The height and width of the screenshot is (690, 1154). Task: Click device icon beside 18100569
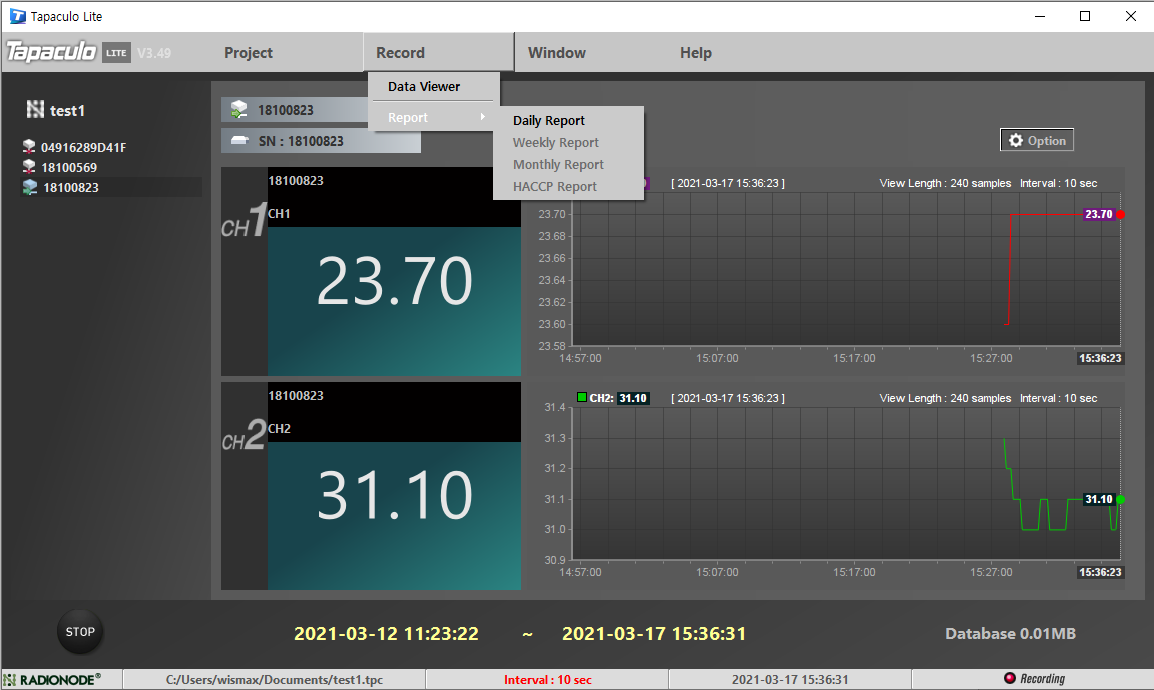pyautogui.click(x=29, y=167)
